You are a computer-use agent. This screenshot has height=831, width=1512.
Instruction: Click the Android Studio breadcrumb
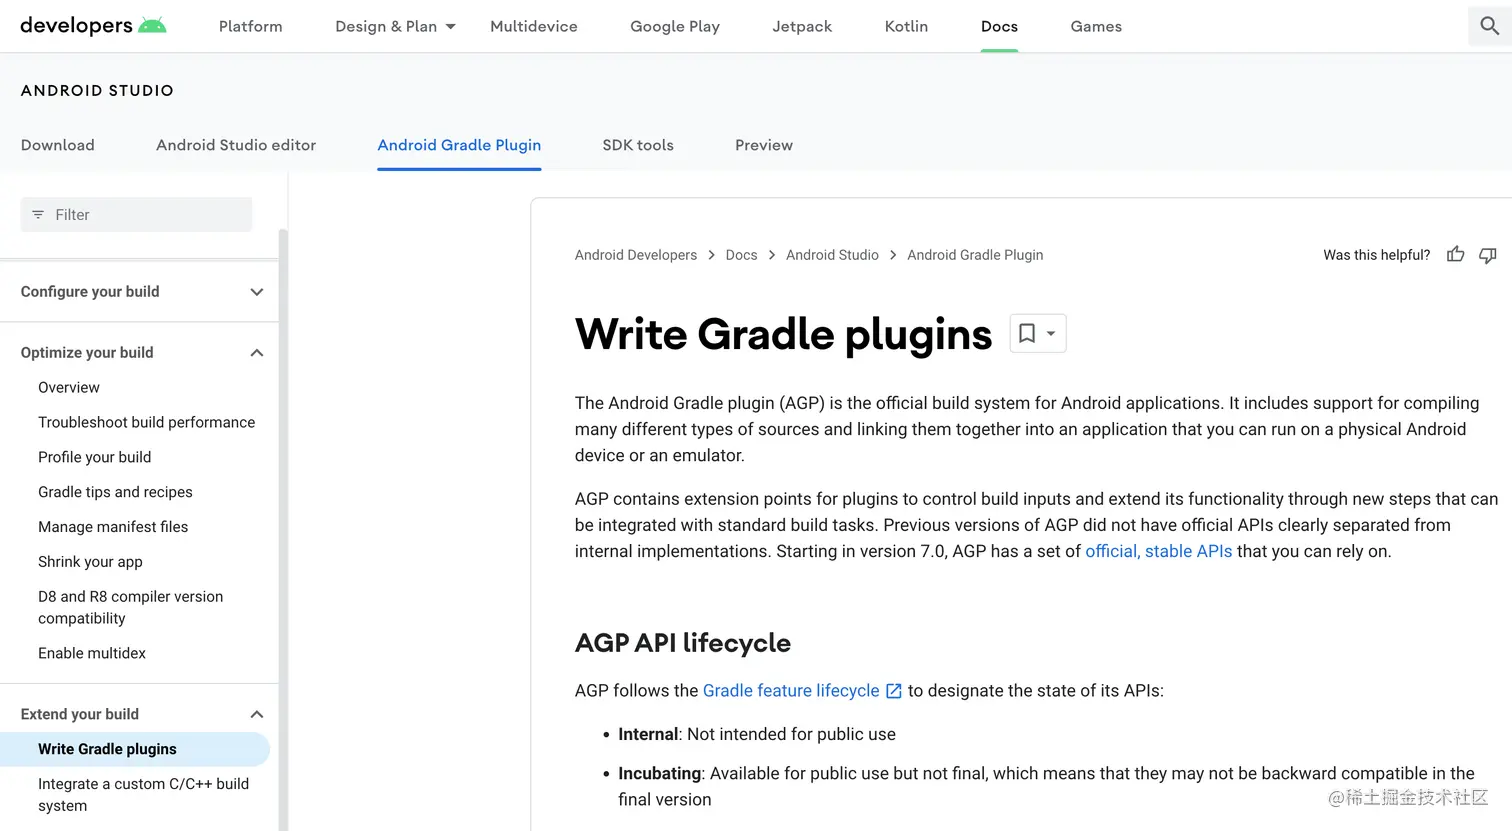[832, 255]
